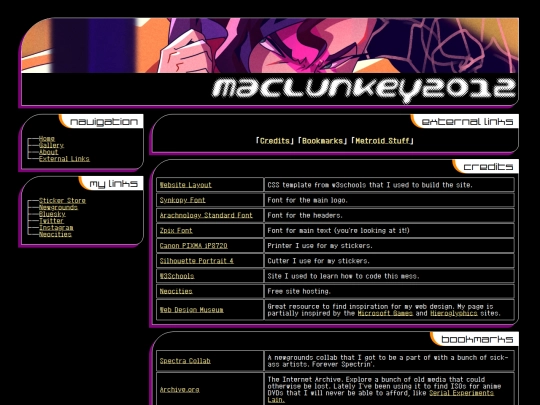Select 'Font for main text' description cell
540x405 pixels.
point(389,230)
